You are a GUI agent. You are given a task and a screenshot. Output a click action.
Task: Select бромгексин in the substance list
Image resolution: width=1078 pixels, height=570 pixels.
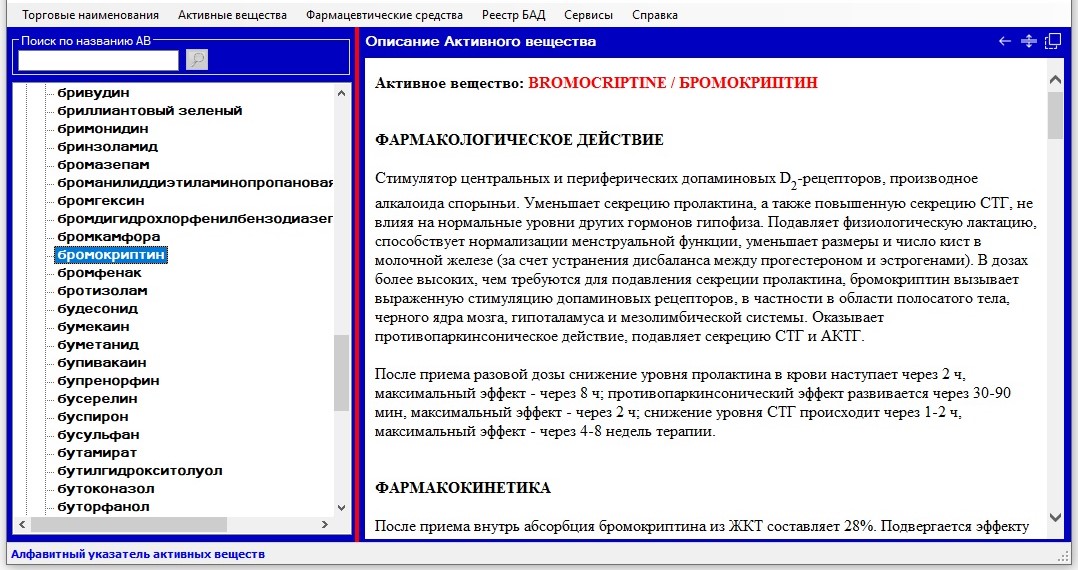101,201
